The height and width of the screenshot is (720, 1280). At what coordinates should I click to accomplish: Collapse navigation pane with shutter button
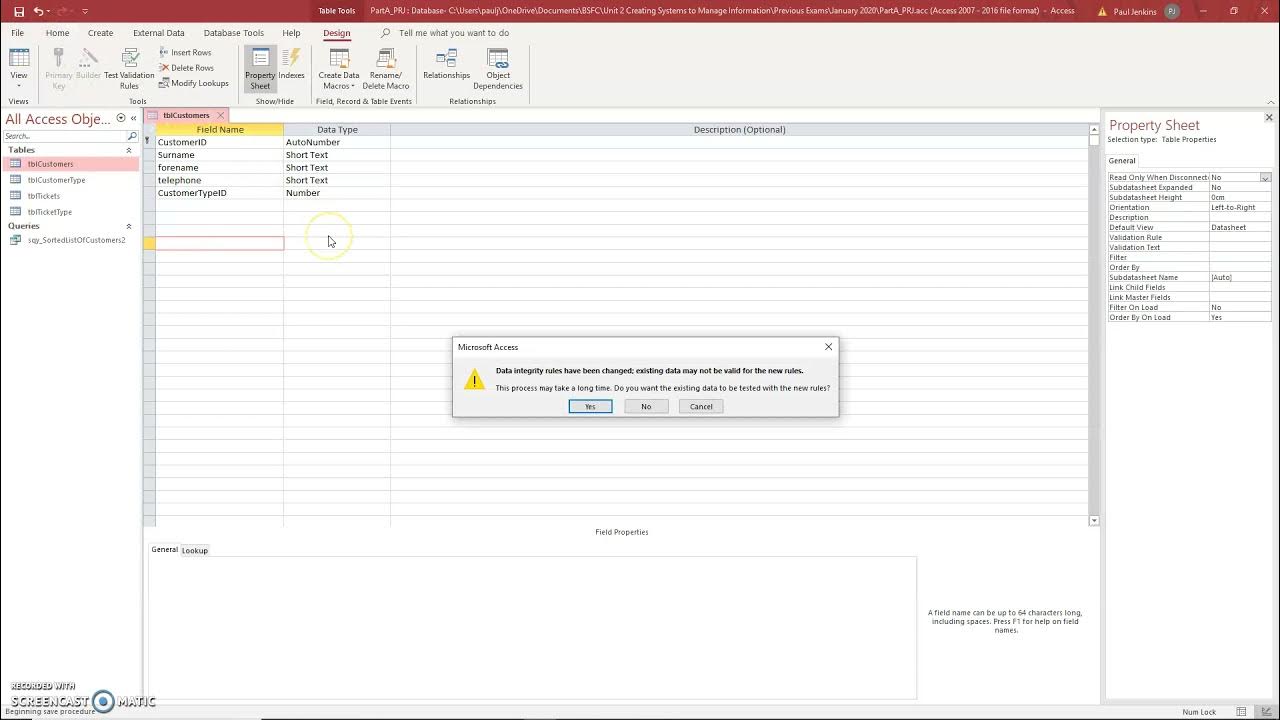coord(133,118)
